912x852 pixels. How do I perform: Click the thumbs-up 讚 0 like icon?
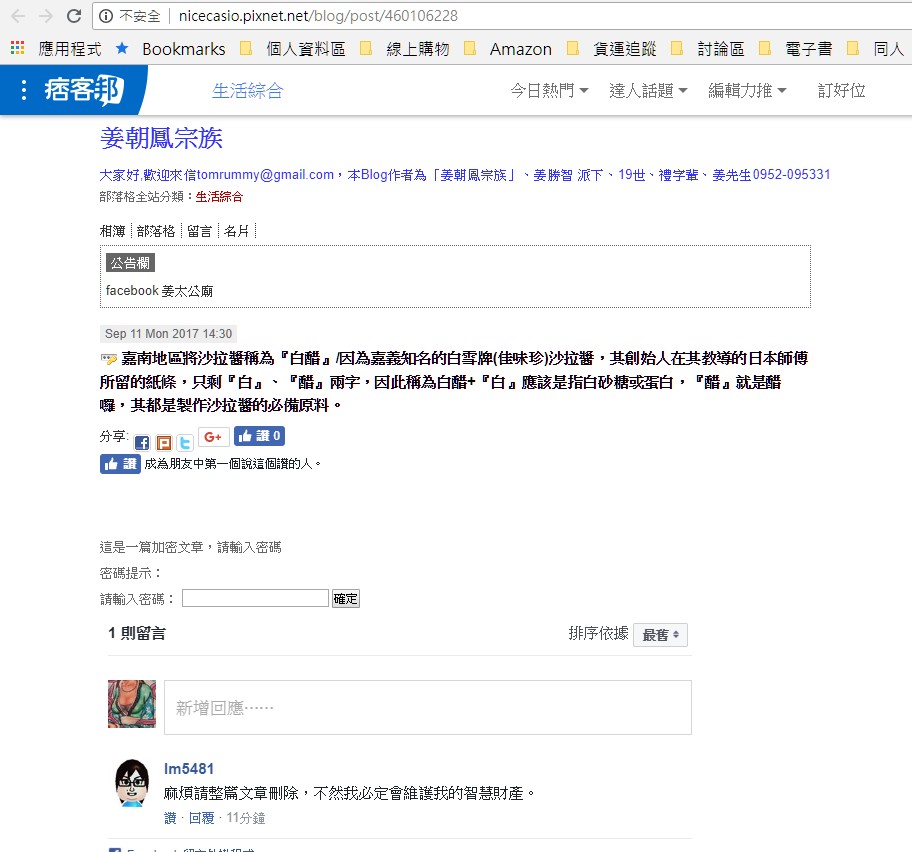click(259, 436)
